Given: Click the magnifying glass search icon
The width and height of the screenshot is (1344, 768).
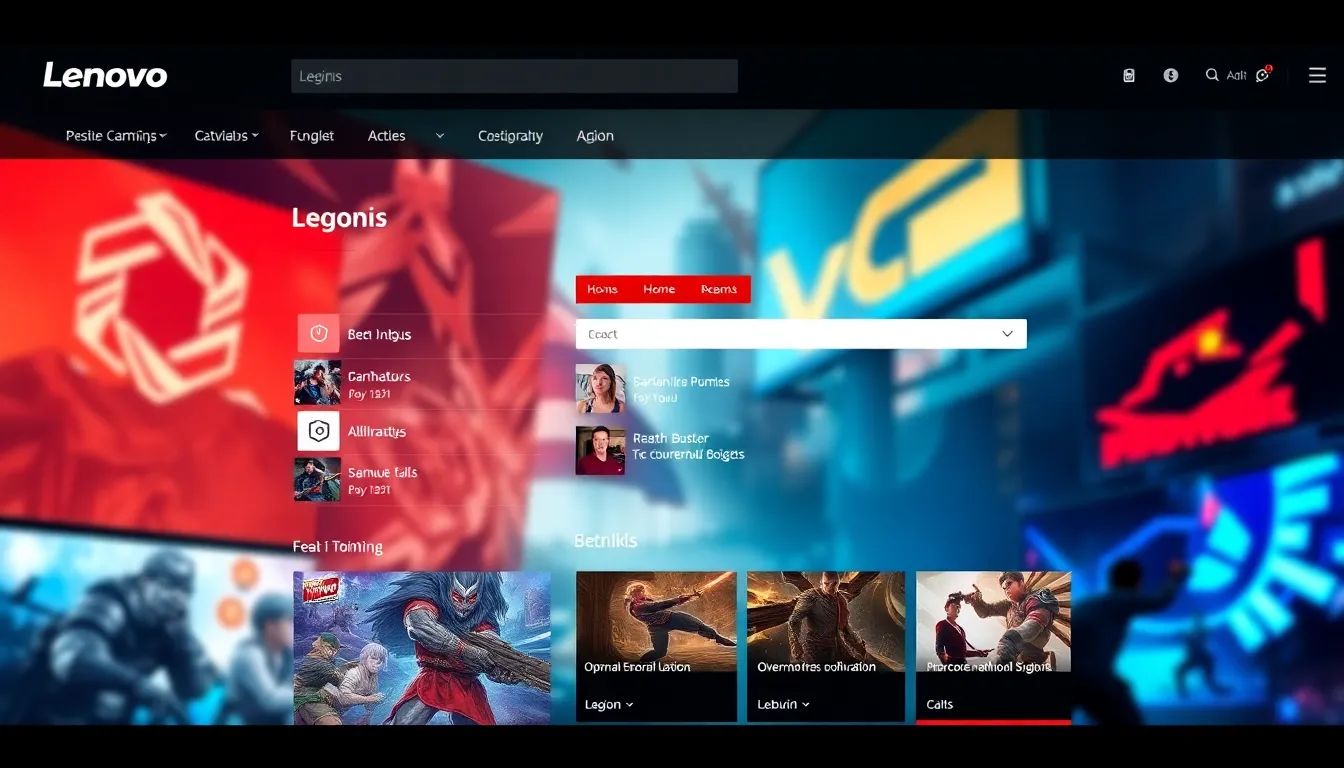Looking at the screenshot, I should click(1212, 75).
